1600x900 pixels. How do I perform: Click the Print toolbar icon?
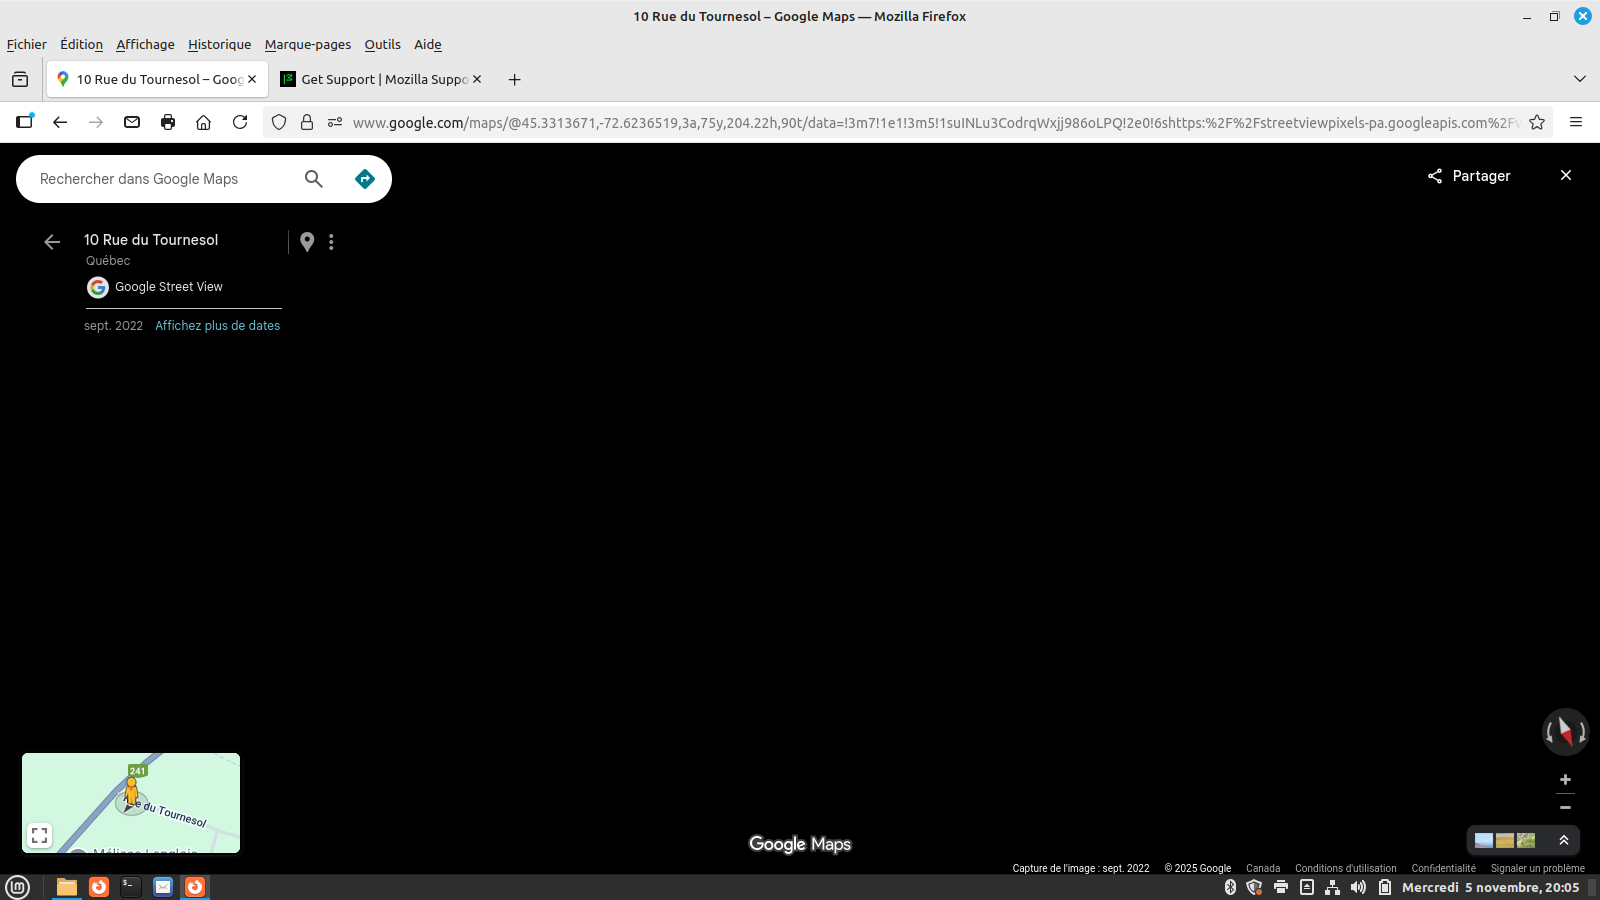(168, 122)
